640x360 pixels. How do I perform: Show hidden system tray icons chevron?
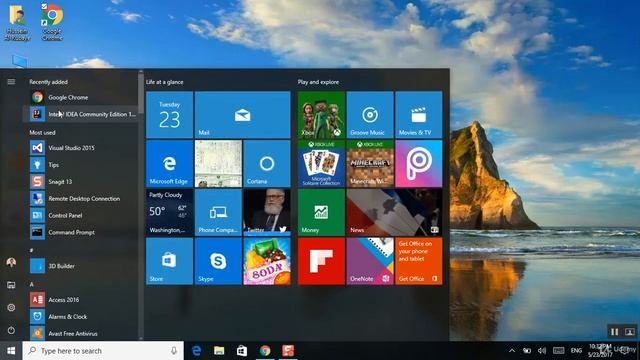tap(512, 351)
